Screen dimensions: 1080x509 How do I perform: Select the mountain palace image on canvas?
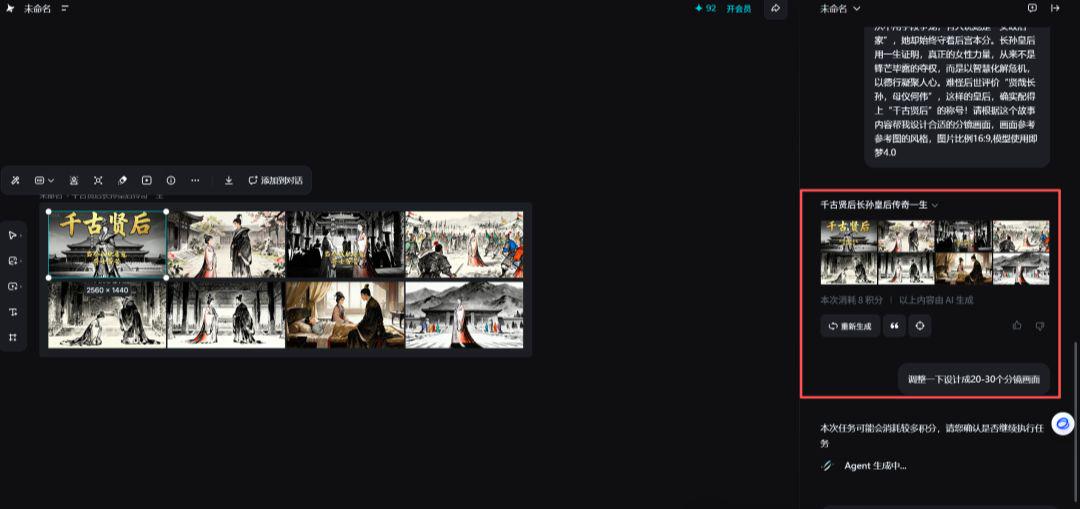pyautogui.click(x=464, y=315)
